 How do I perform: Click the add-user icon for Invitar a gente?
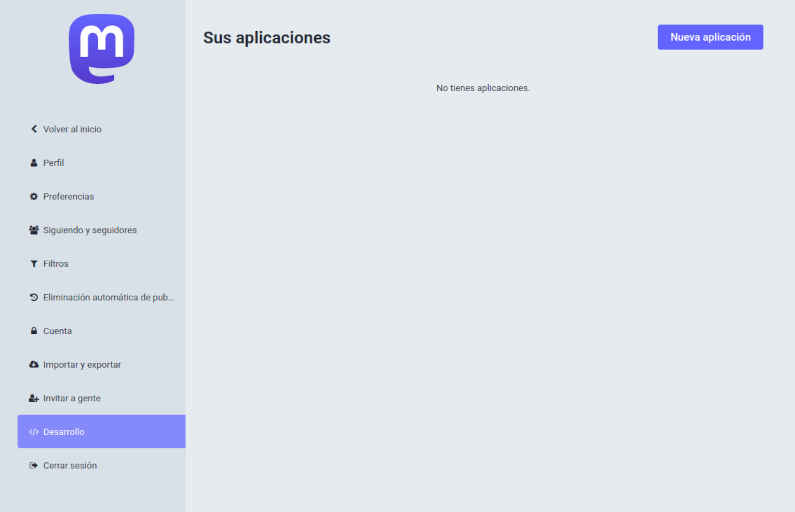coord(33,398)
